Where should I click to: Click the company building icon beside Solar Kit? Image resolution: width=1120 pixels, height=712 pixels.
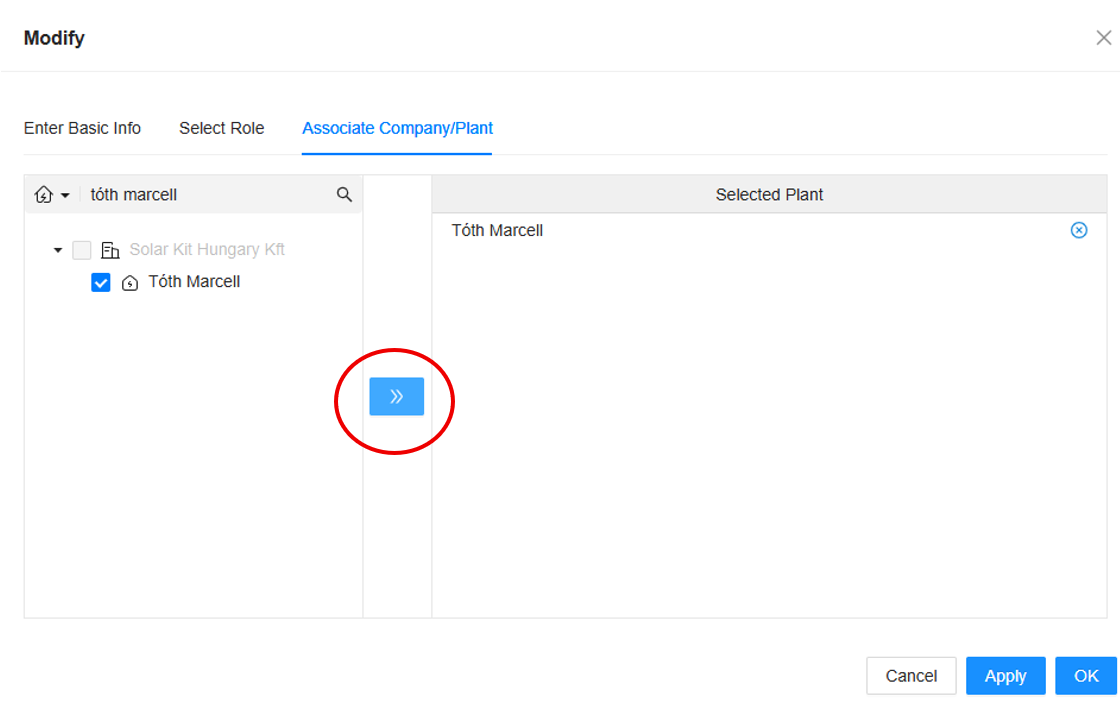(x=111, y=250)
